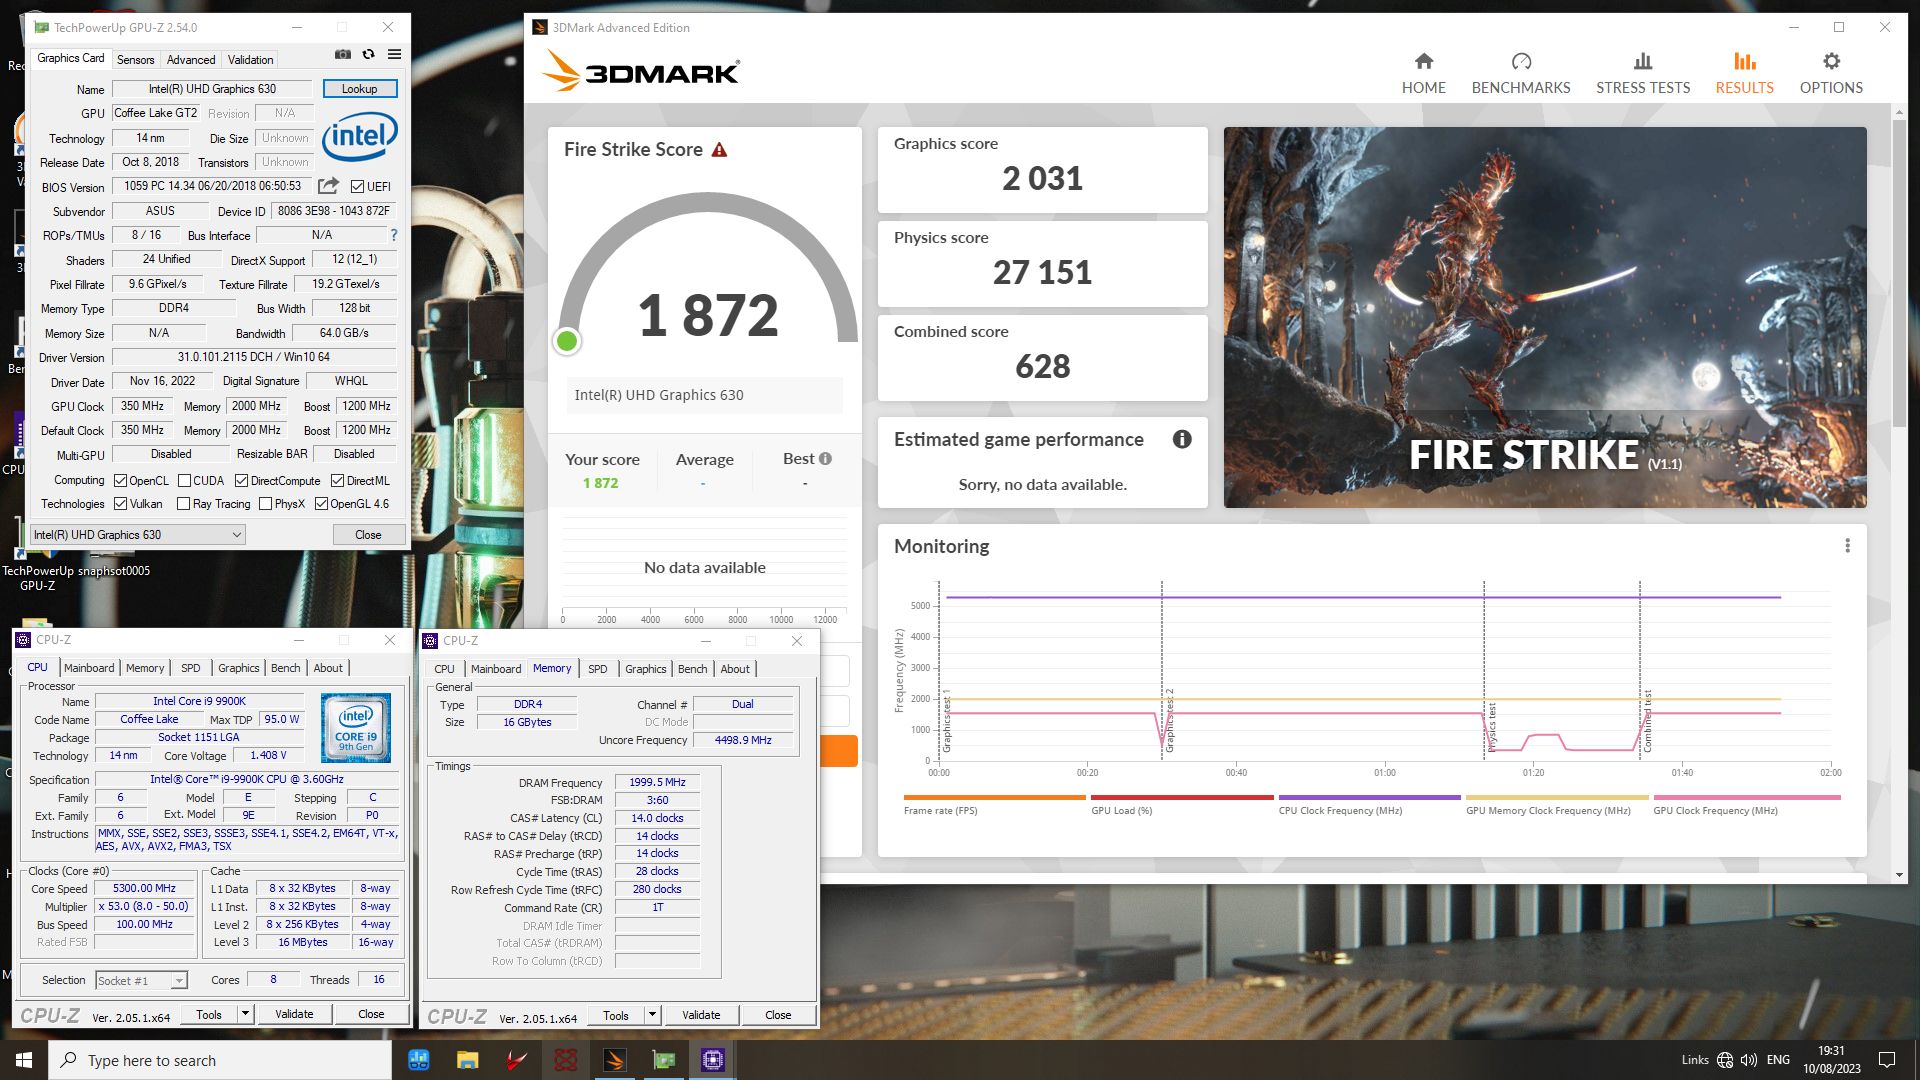1920x1080 pixels.
Task: Click Tools button in left CPU-Z window
Action: point(209,1014)
